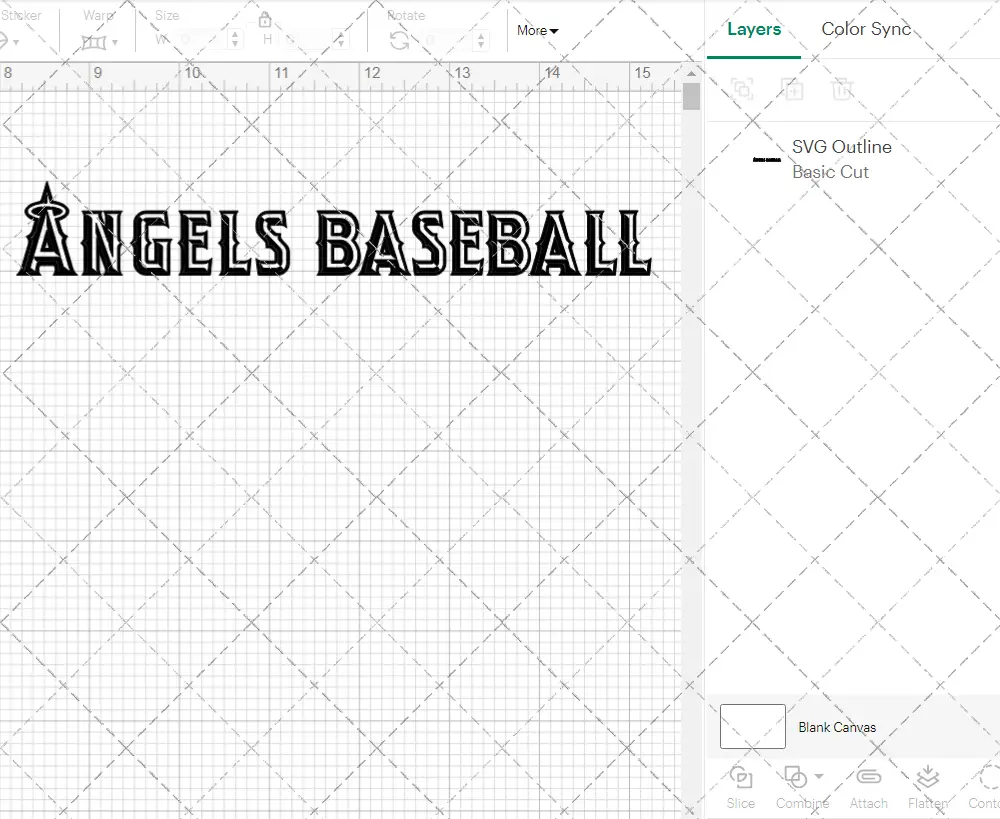The height and width of the screenshot is (819, 1000).
Task: Click the Flatten layers icon
Action: tap(927, 778)
